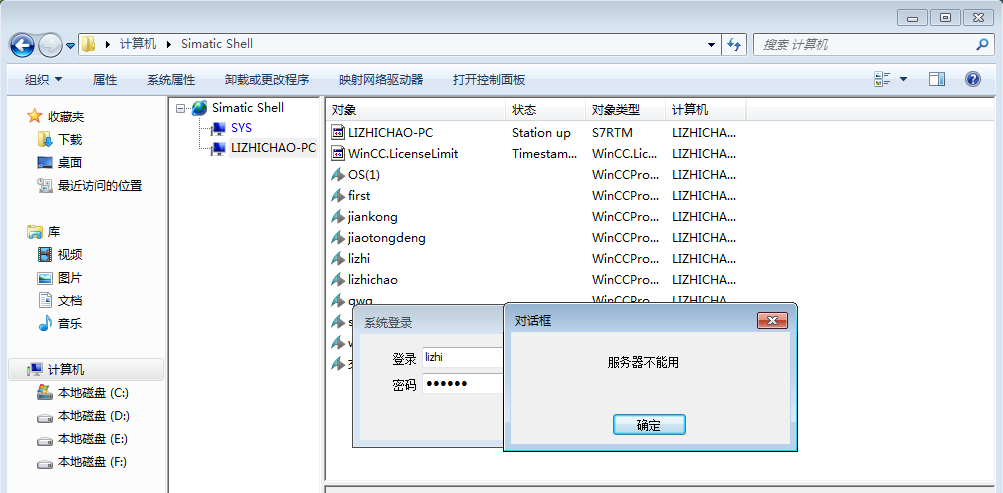Select the jiankong project entry

coord(372,217)
